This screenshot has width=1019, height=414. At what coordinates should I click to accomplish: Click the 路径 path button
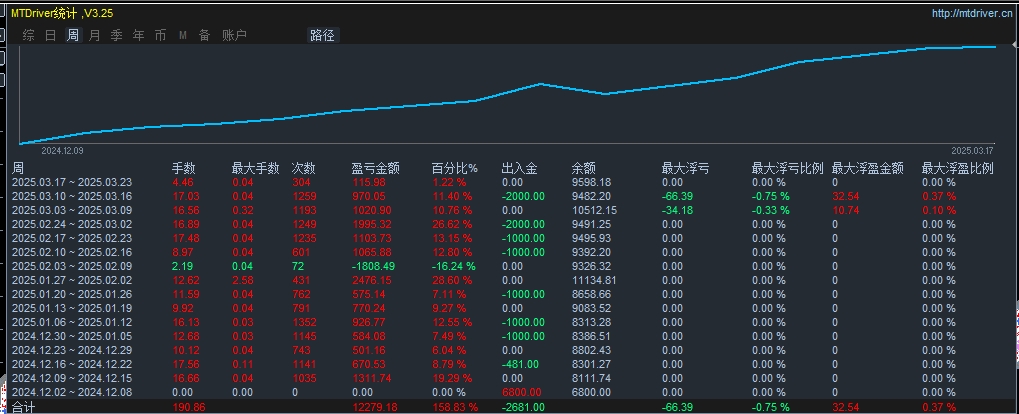[323, 35]
